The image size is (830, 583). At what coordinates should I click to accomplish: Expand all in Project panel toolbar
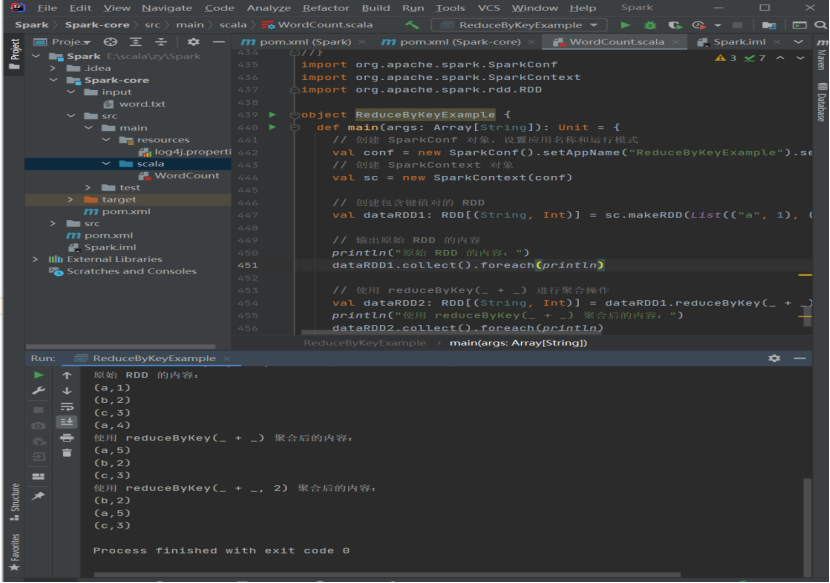point(136,42)
